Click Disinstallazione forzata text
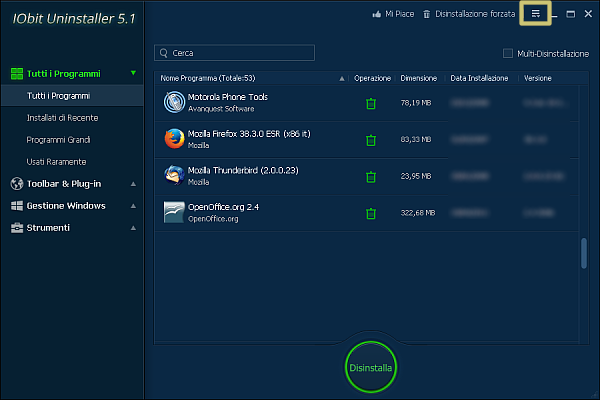The height and width of the screenshot is (400, 600). click(475, 14)
